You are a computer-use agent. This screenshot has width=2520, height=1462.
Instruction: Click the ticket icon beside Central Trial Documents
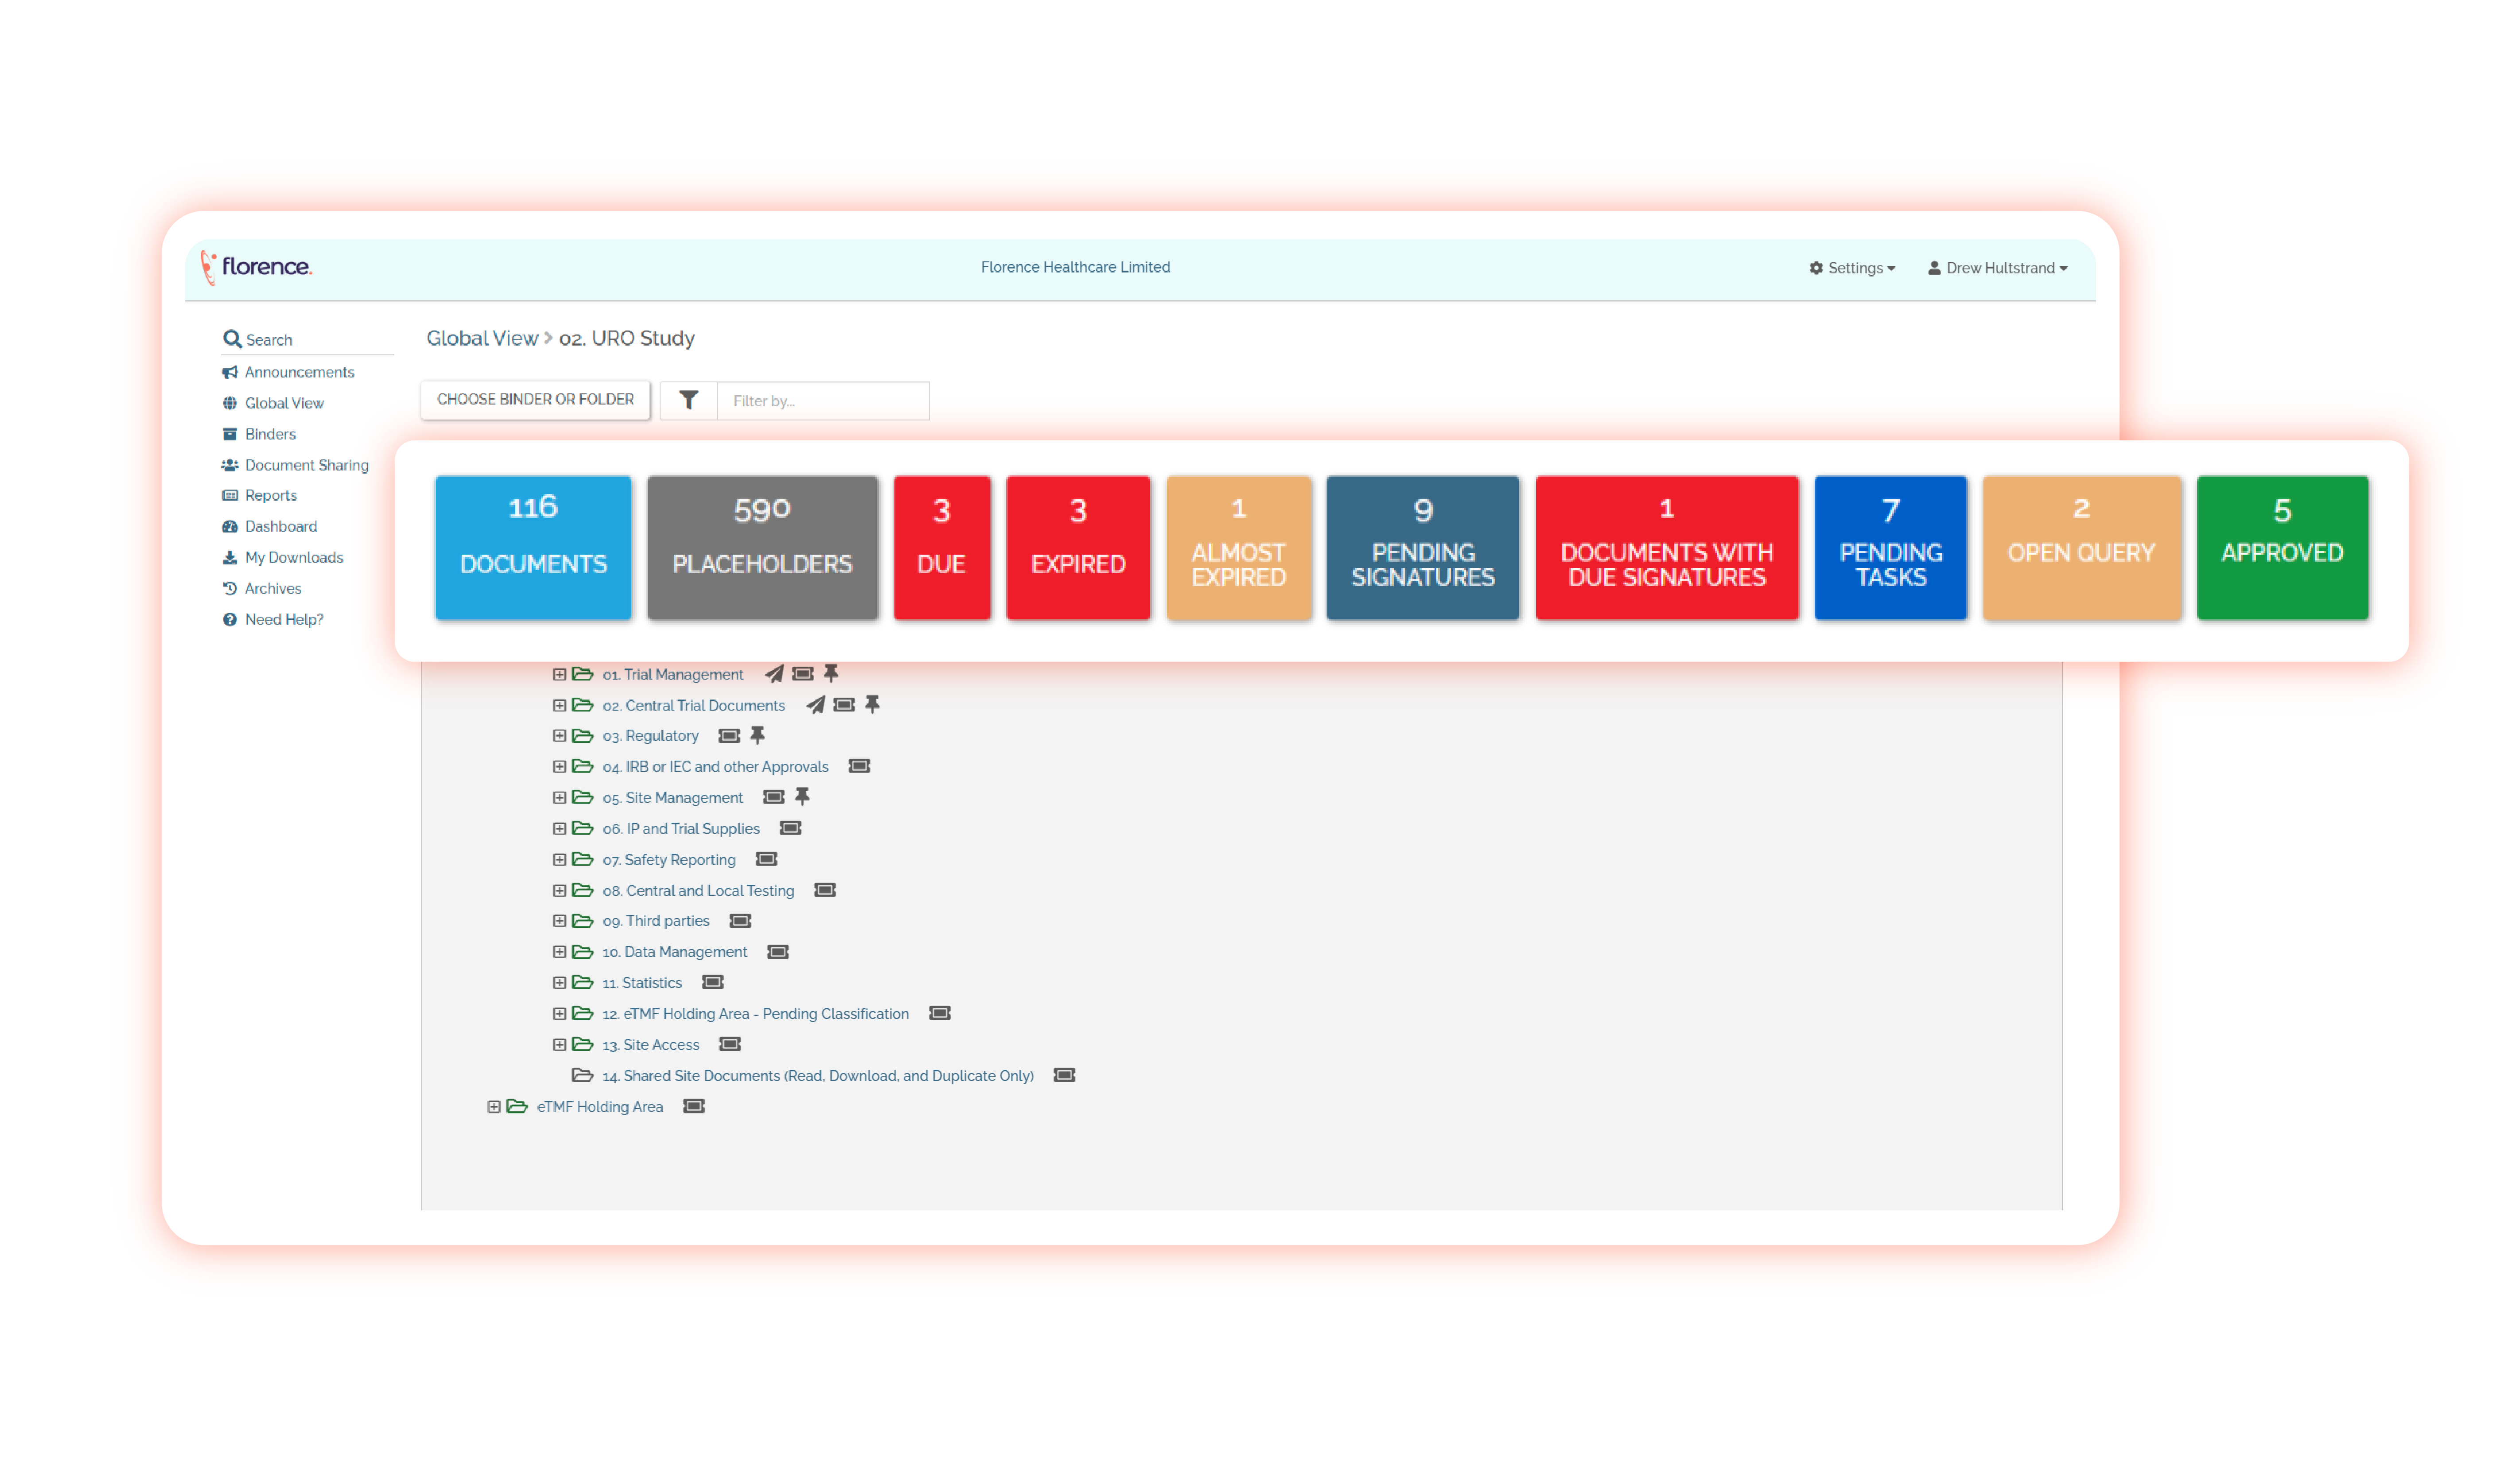(x=844, y=705)
